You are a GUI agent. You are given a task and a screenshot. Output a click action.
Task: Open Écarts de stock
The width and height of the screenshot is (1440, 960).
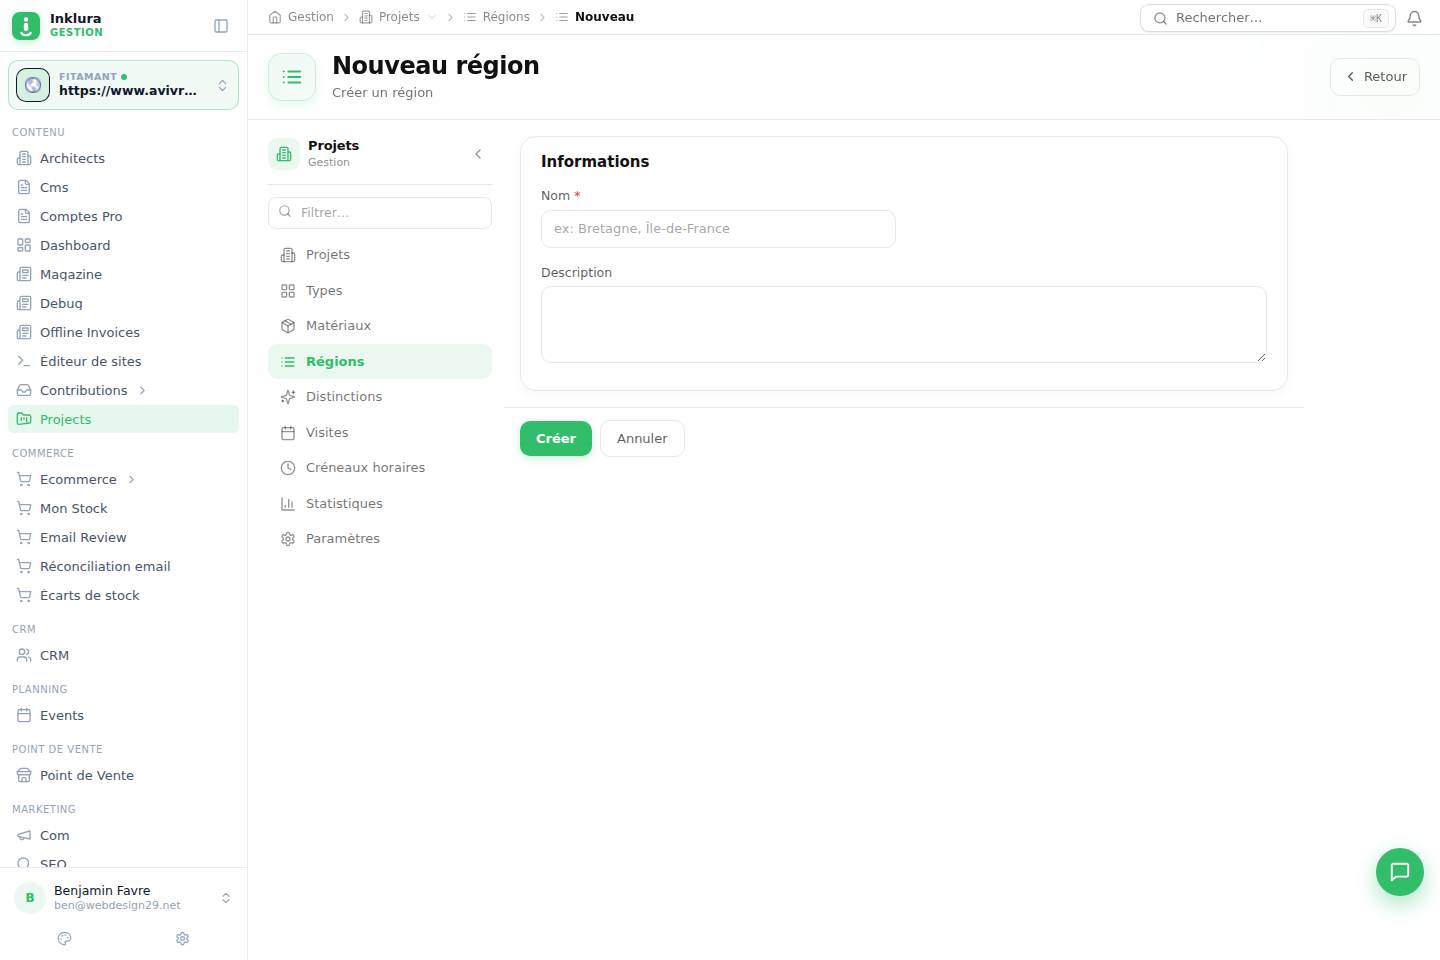tap(124, 596)
